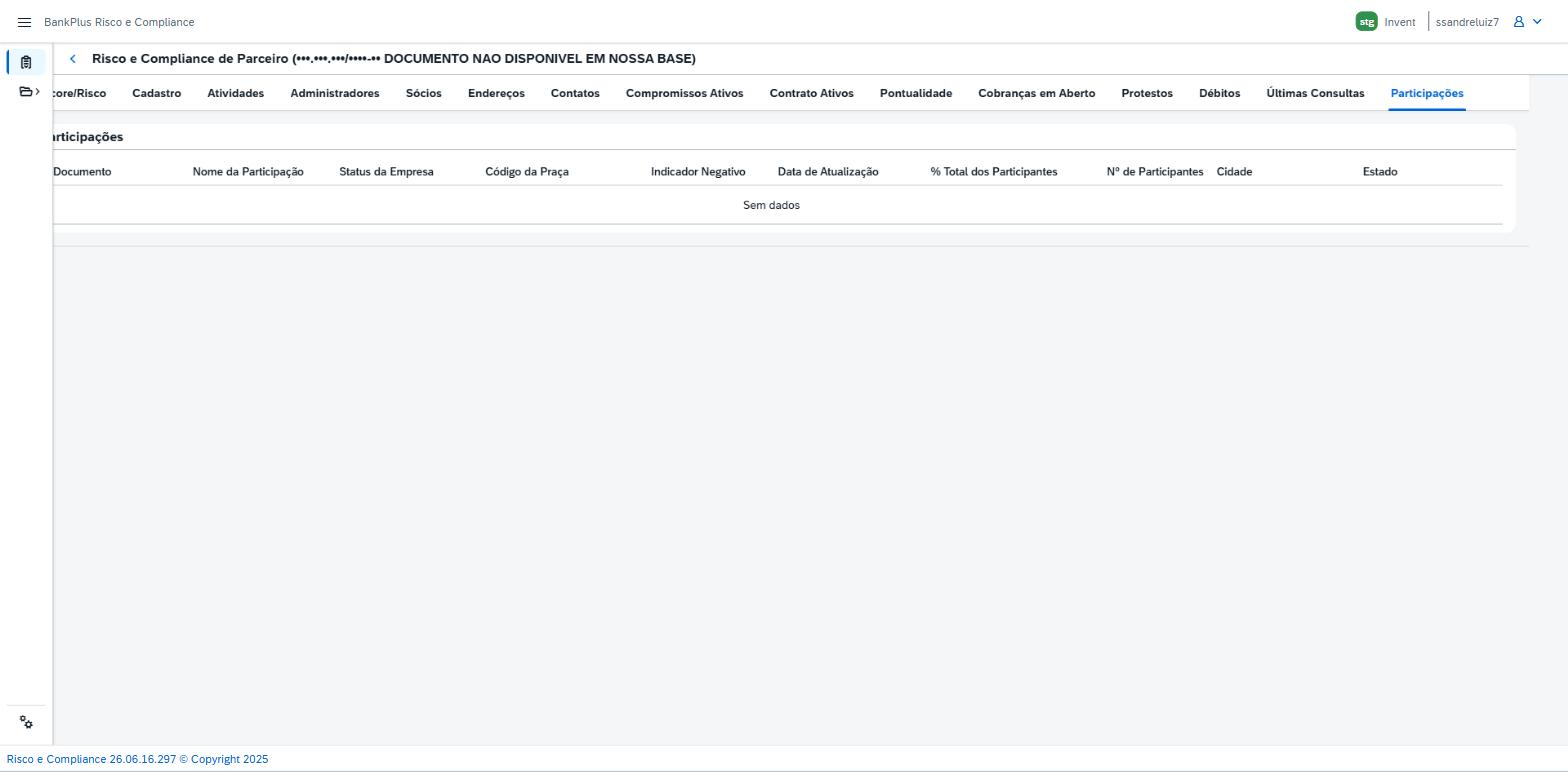Open the hamburger navigation menu

[25, 22]
